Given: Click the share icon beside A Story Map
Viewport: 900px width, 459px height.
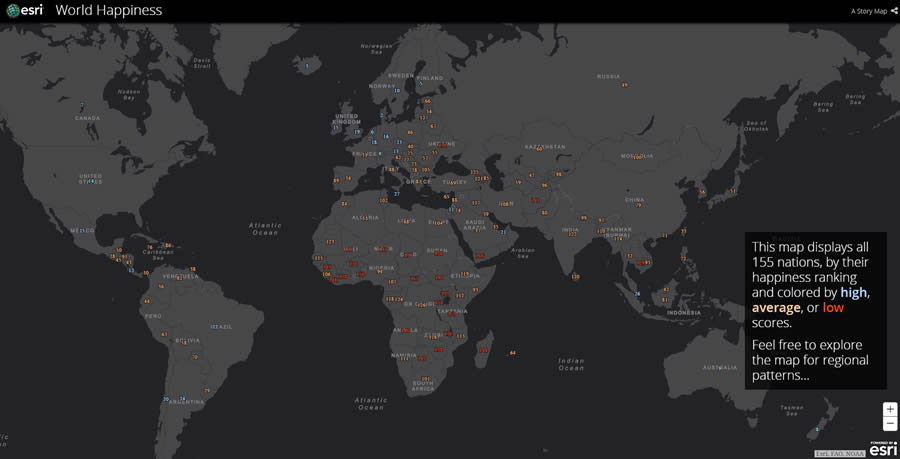Looking at the screenshot, I should 894,11.
